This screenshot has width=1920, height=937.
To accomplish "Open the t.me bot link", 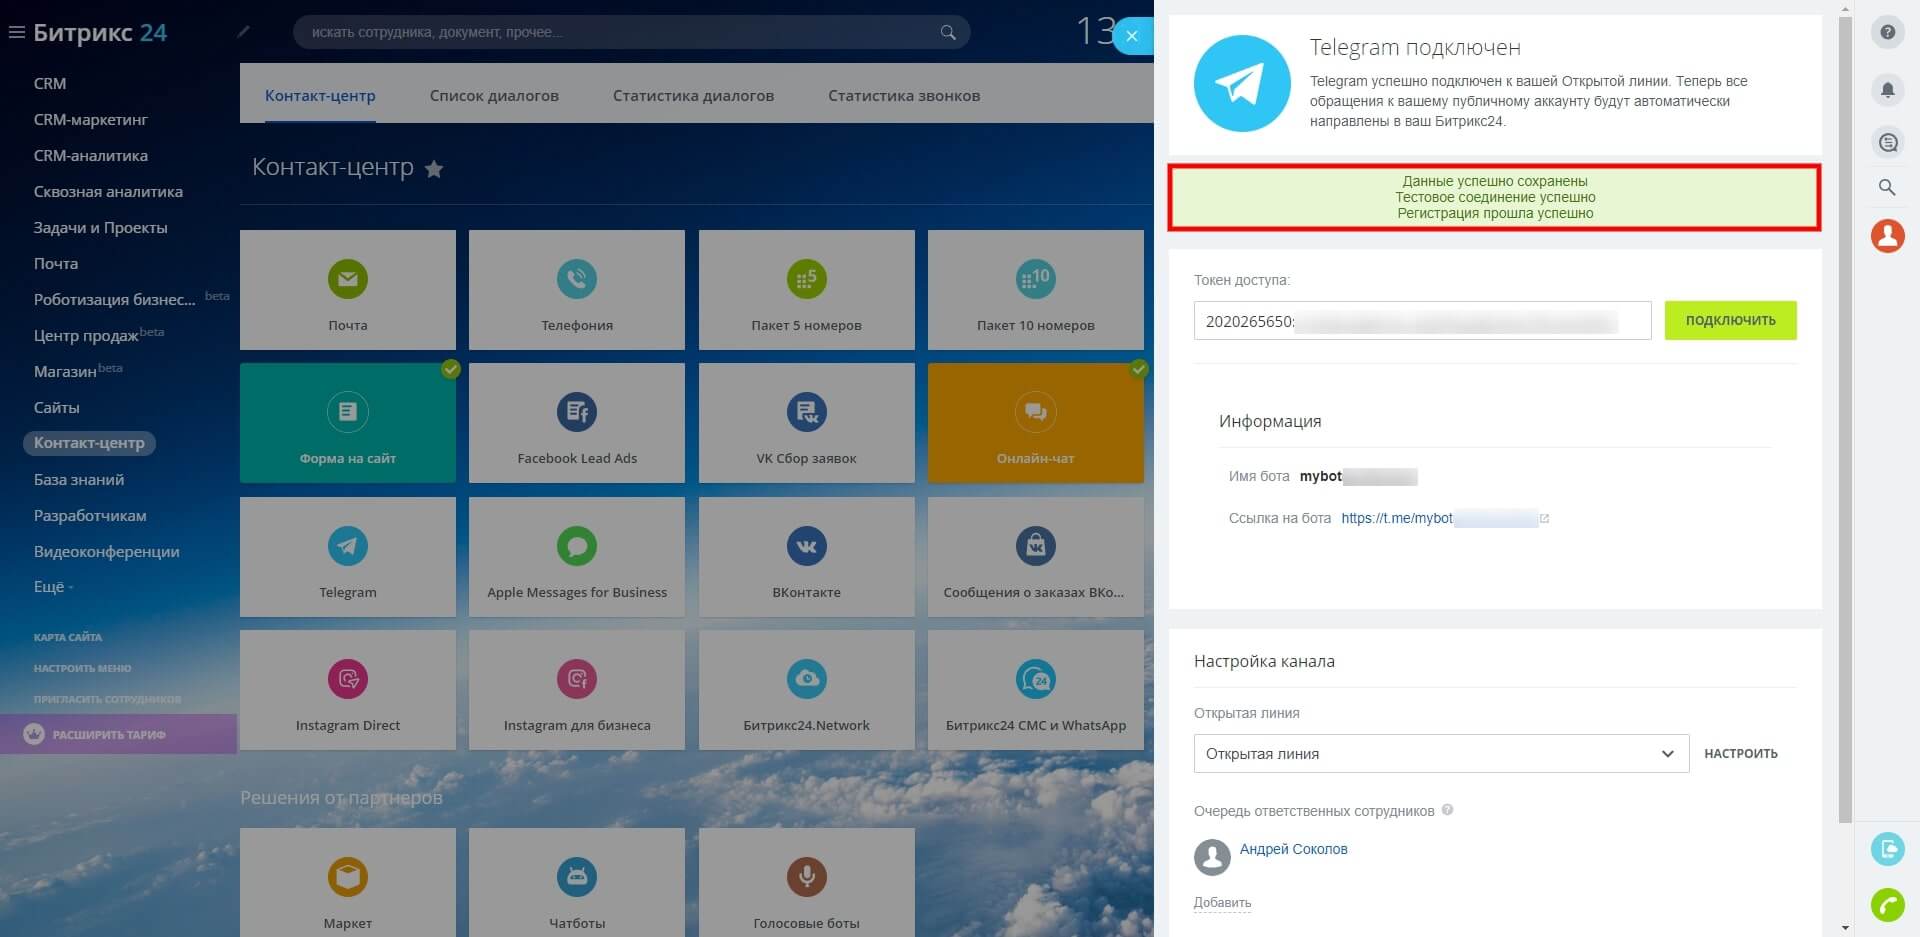I will point(1438,518).
